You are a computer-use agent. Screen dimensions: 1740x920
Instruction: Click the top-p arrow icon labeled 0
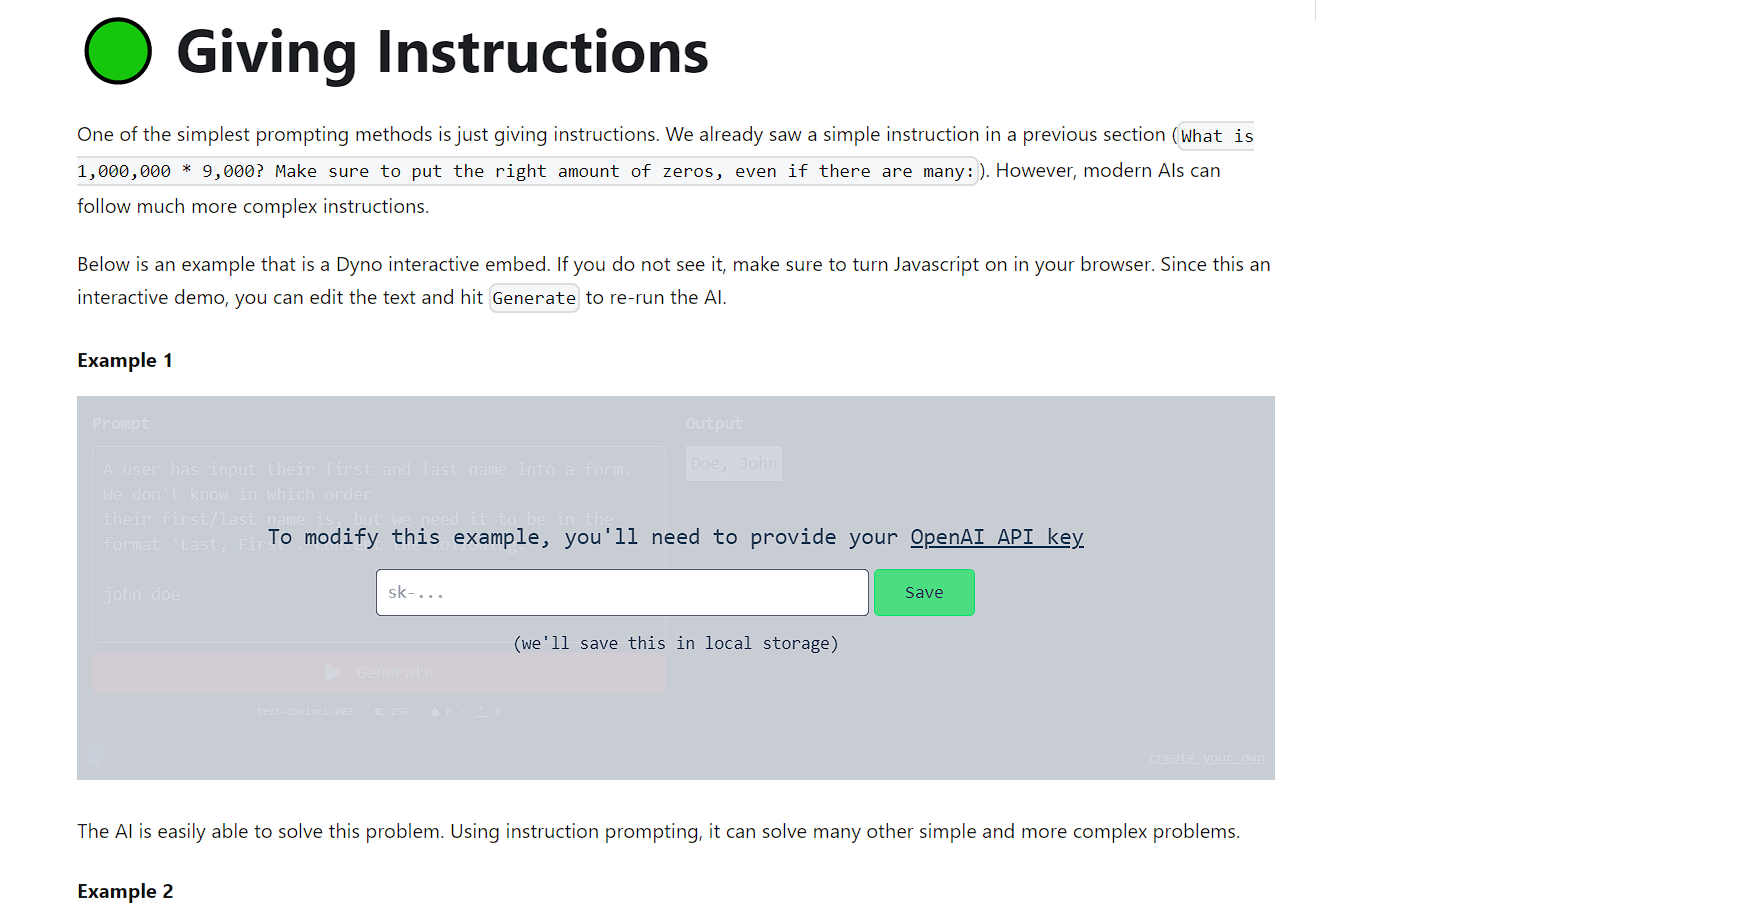tap(483, 711)
